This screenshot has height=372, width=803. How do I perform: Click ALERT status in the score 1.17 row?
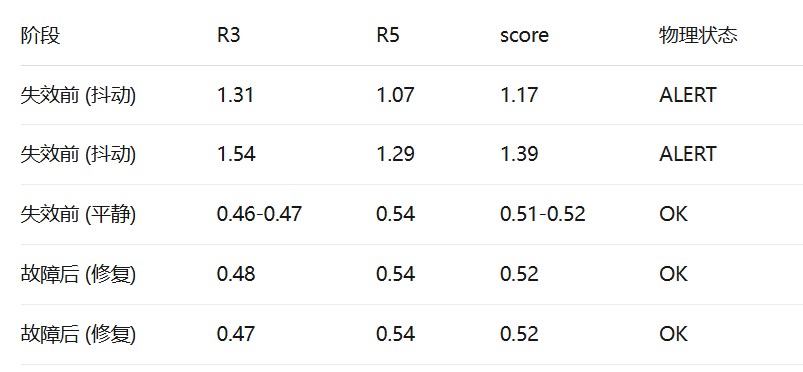coord(688,95)
